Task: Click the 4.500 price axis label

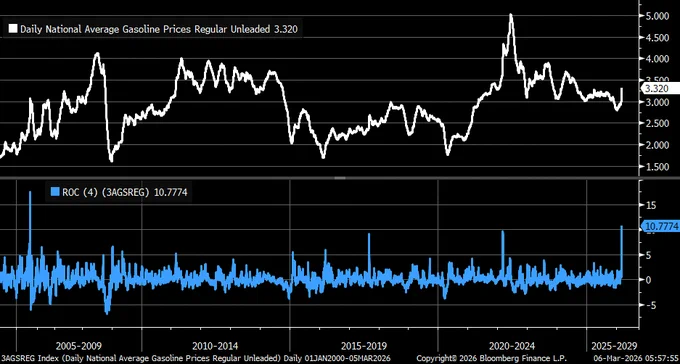Action: tap(657, 38)
